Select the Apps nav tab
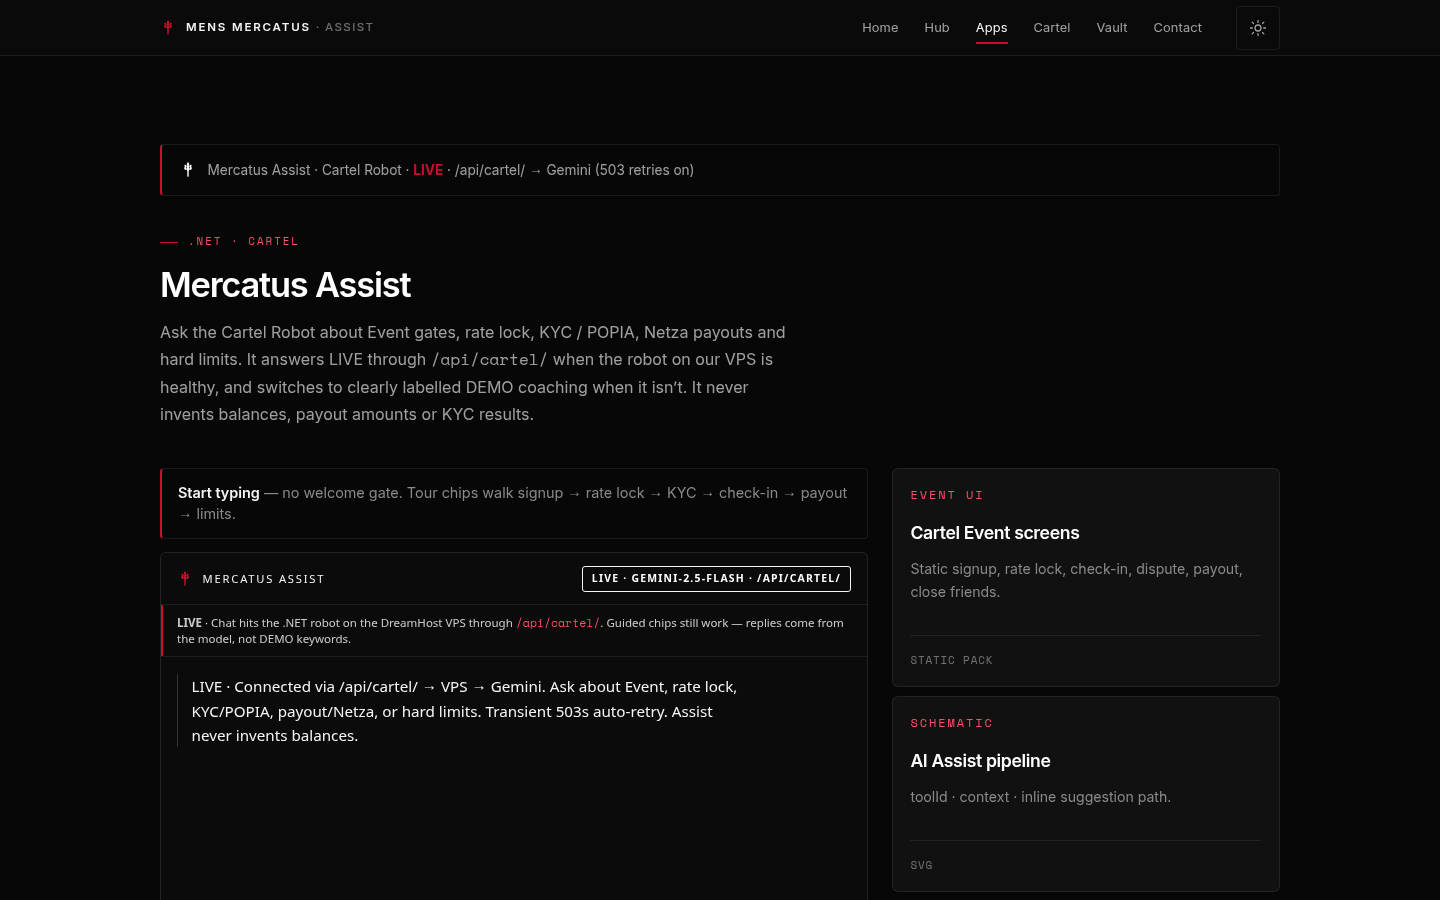The height and width of the screenshot is (900, 1440). pos(991,28)
